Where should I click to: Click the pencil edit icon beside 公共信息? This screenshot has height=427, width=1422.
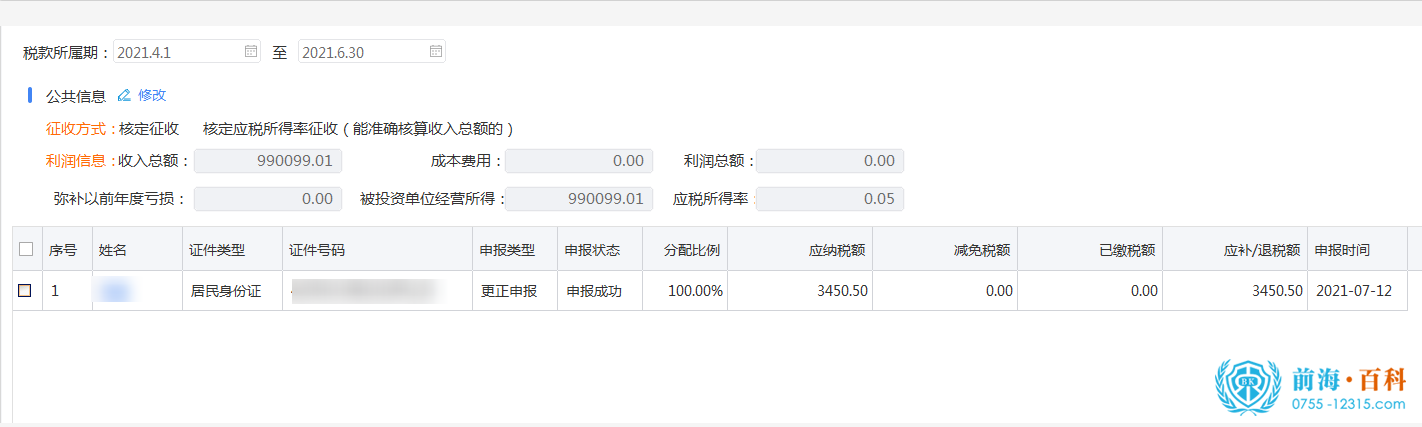click(124, 96)
